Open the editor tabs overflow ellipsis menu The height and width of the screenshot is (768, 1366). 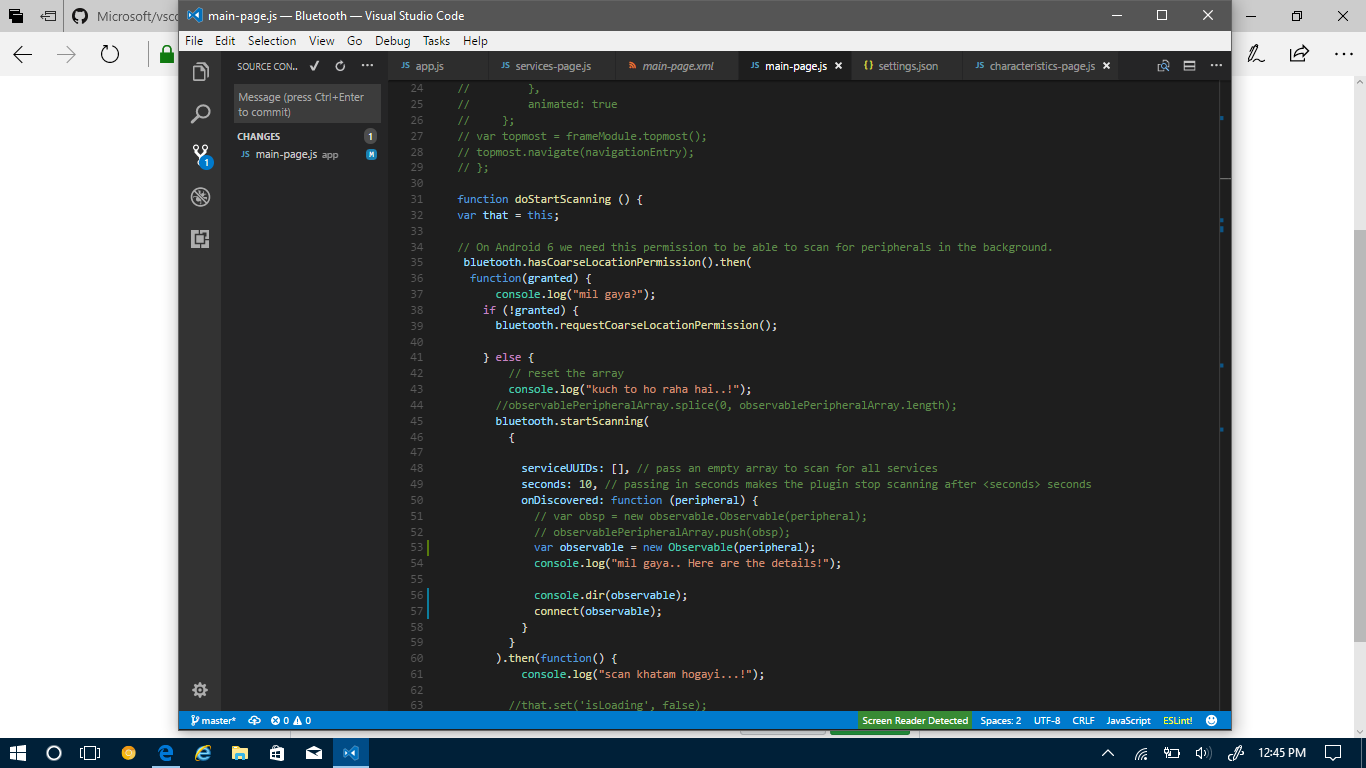point(1216,65)
